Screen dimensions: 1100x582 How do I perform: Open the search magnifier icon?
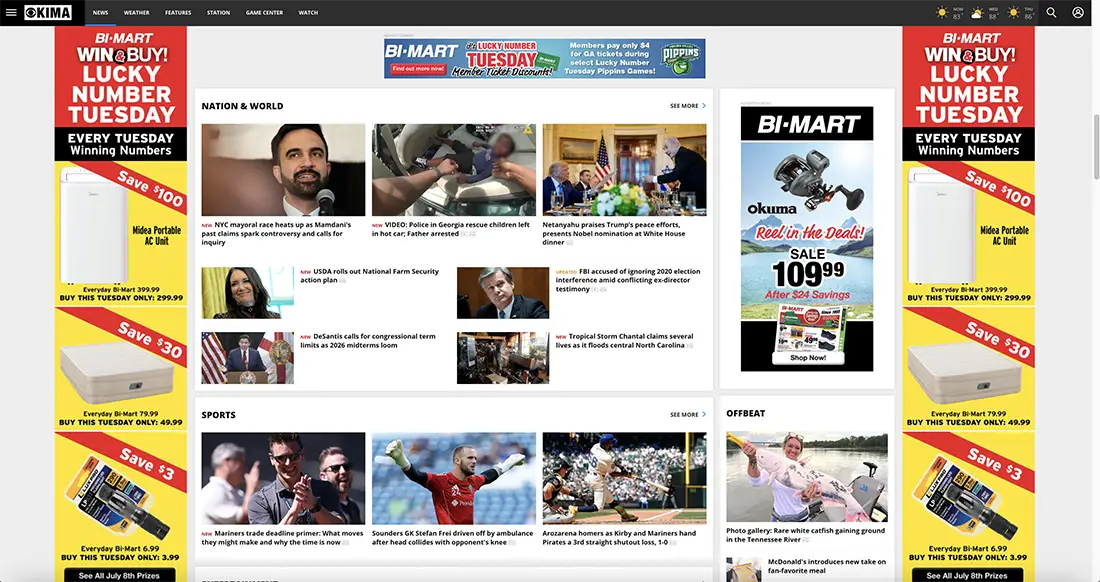(x=1051, y=13)
